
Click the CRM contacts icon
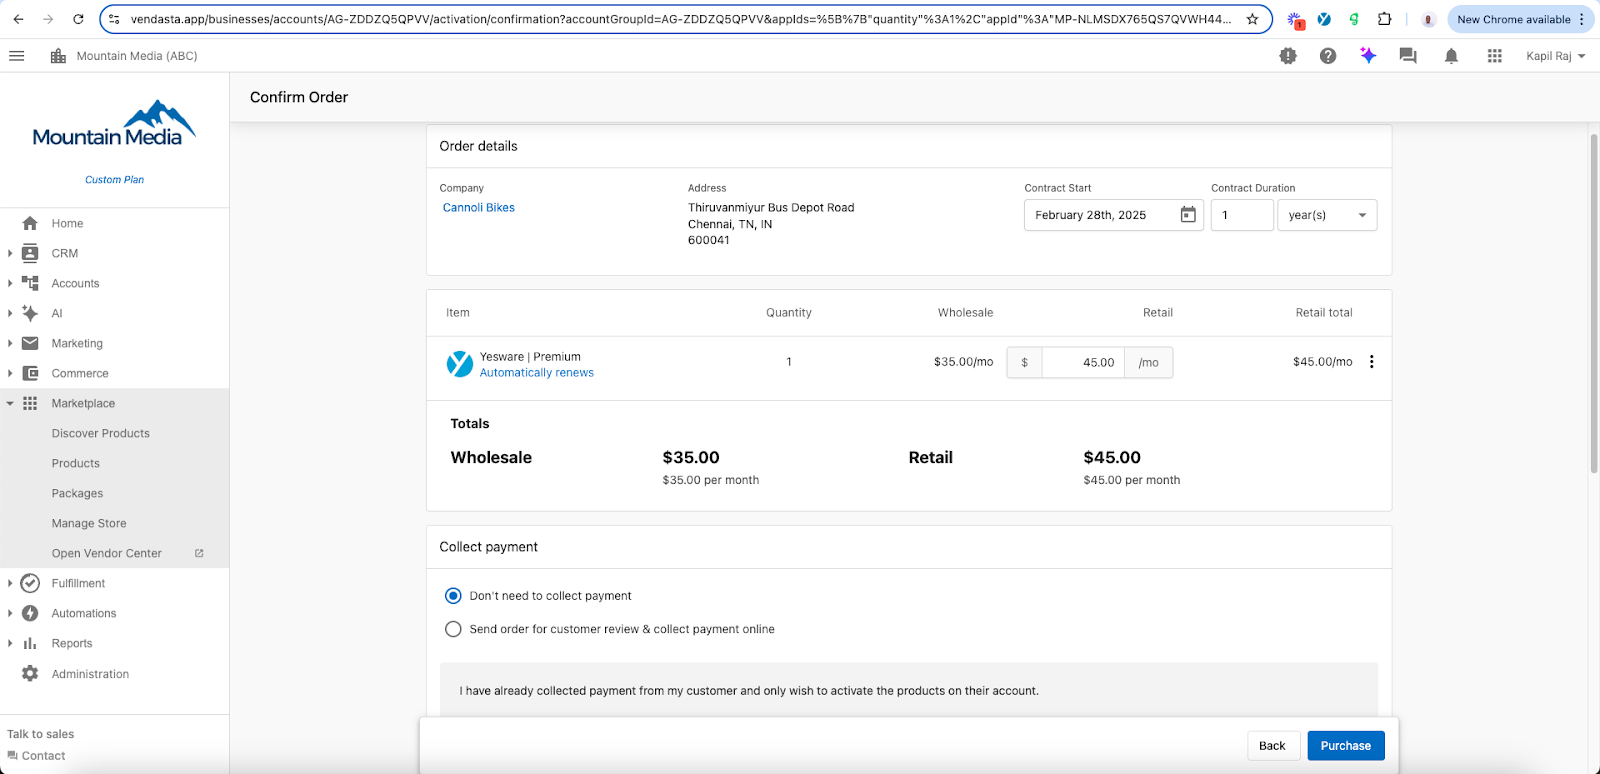tap(30, 253)
